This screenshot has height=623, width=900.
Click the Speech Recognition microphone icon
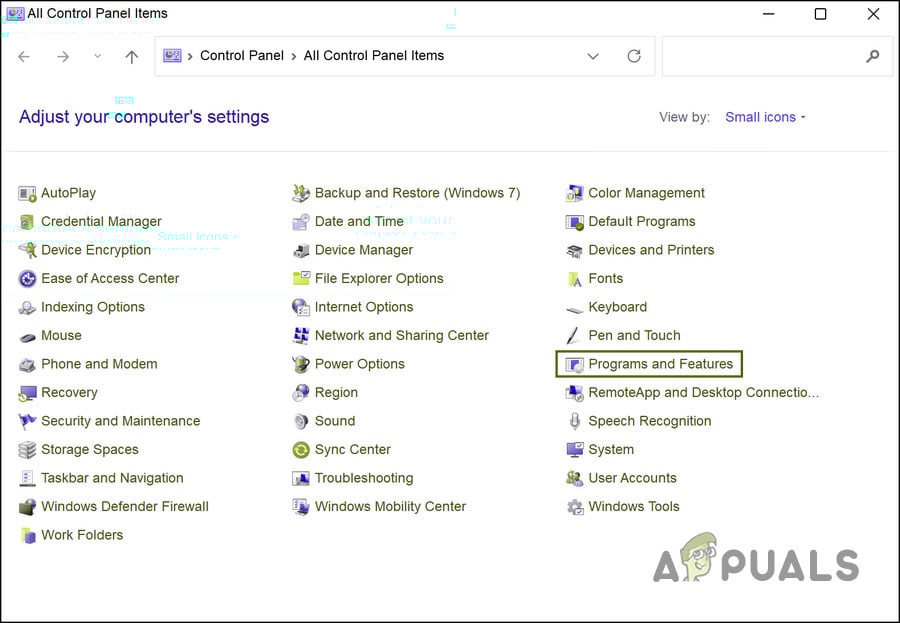[x=575, y=422]
